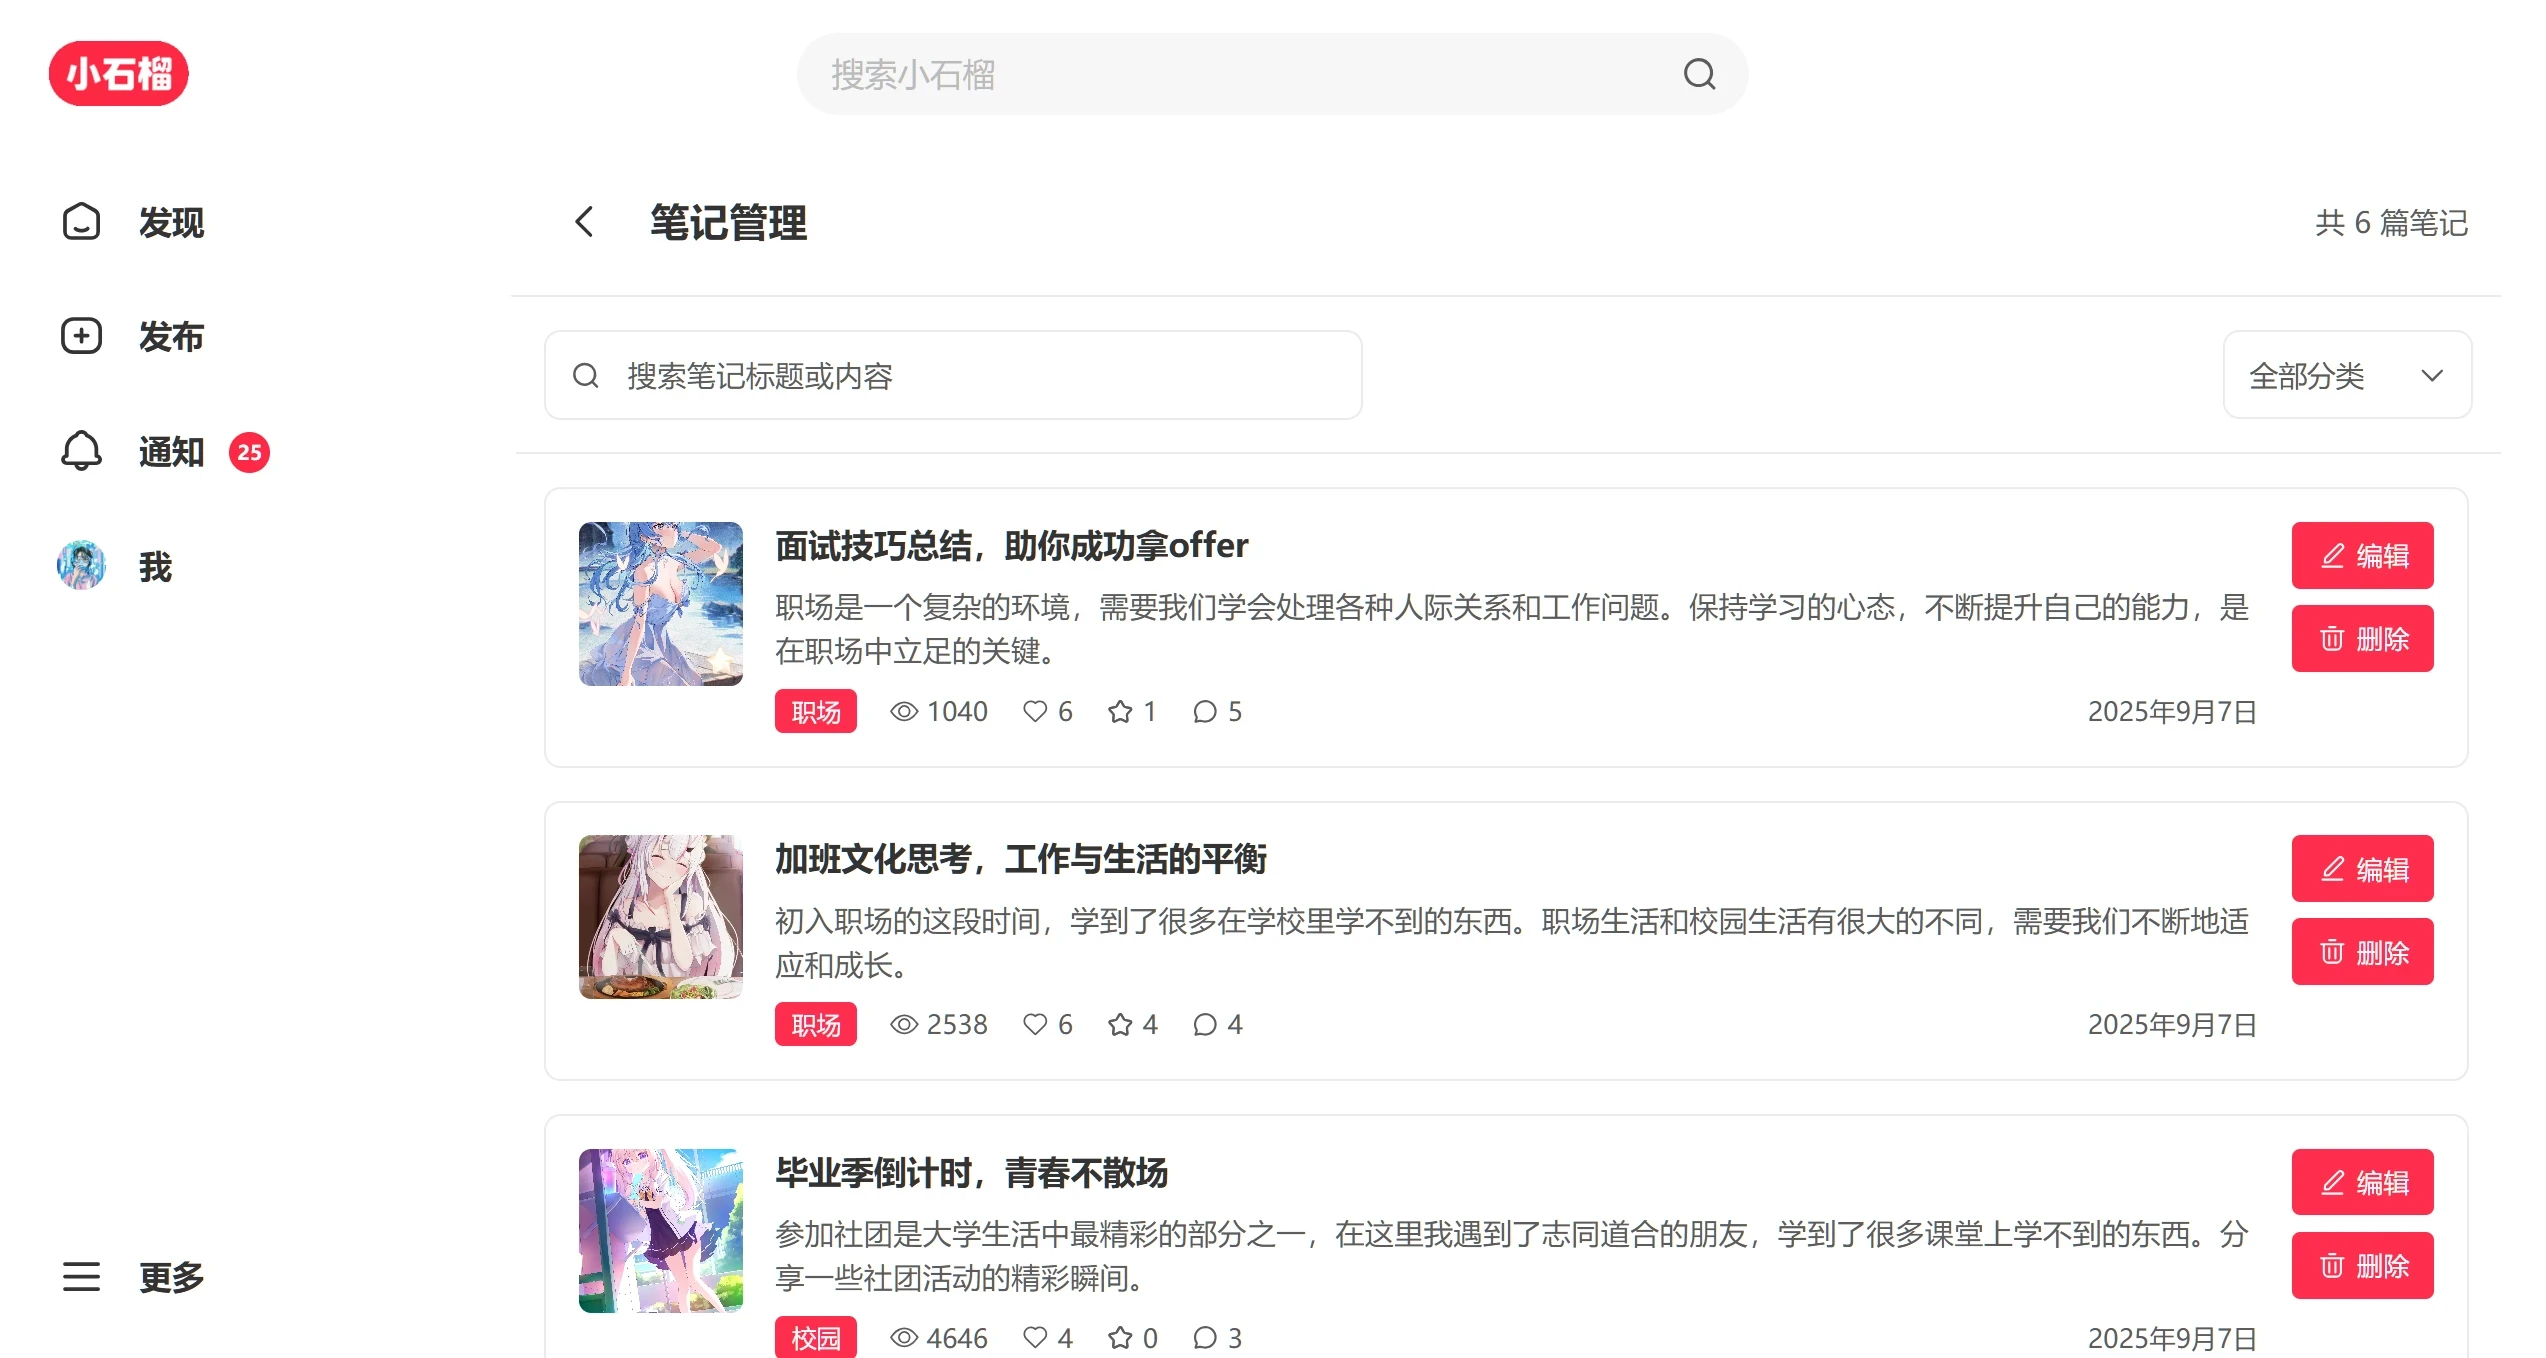The height and width of the screenshot is (1358, 2546).
Task: Click the 发布 plus icon in sidebar
Action: pyautogui.click(x=81, y=336)
